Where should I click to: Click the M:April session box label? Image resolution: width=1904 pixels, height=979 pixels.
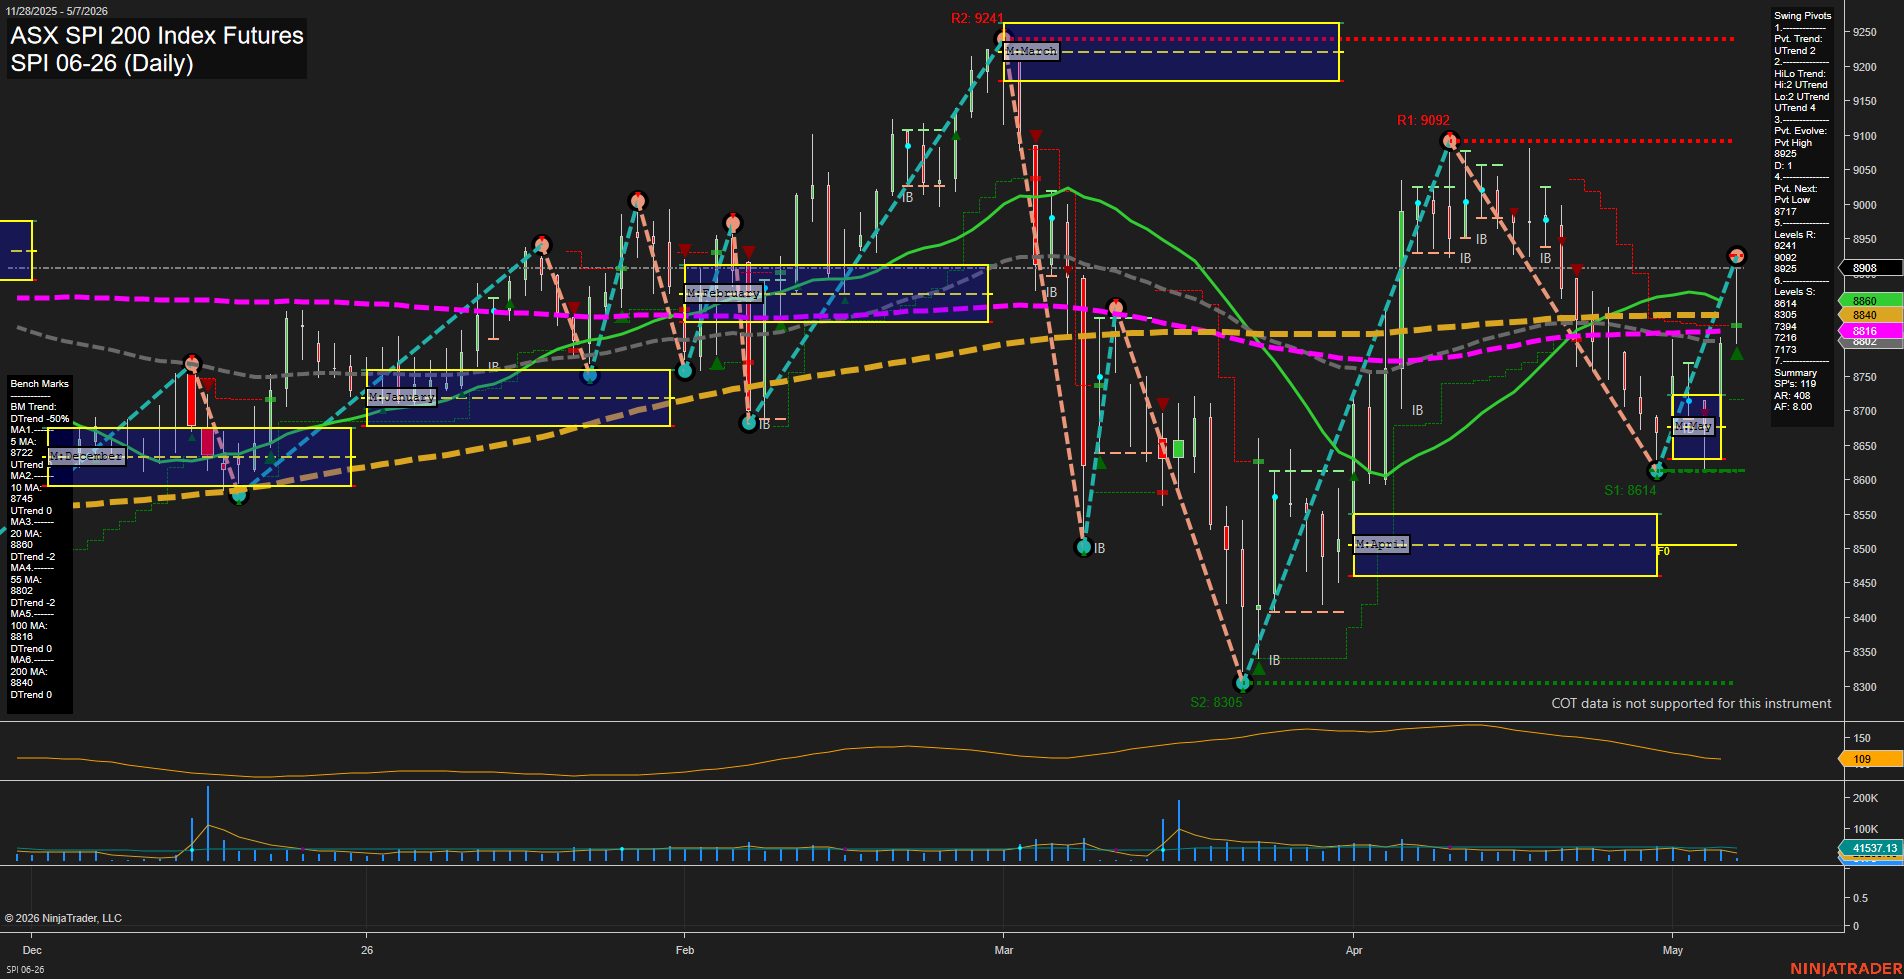tap(1381, 544)
